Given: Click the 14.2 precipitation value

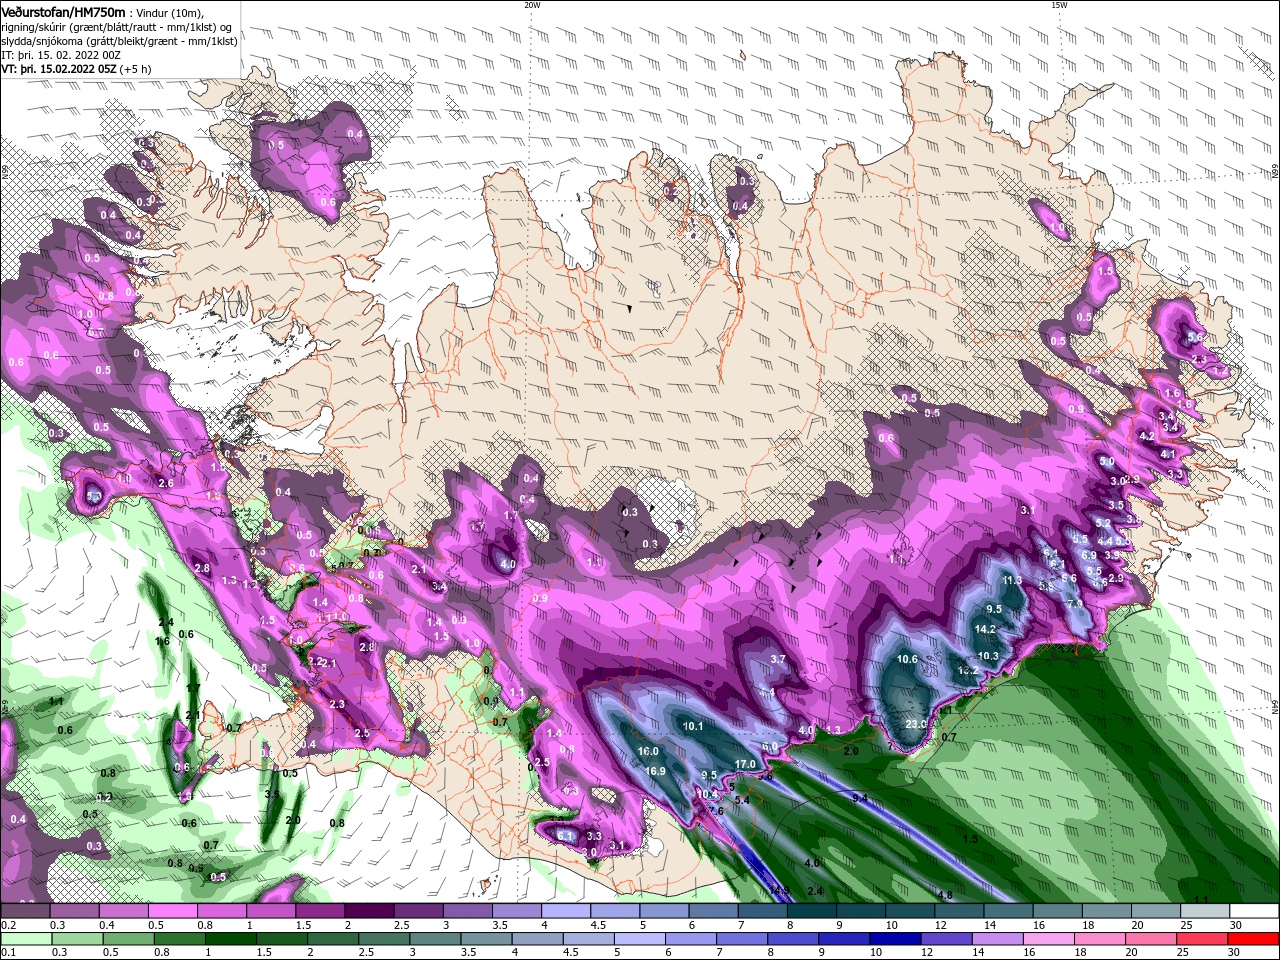Looking at the screenshot, I should point(985,629).
